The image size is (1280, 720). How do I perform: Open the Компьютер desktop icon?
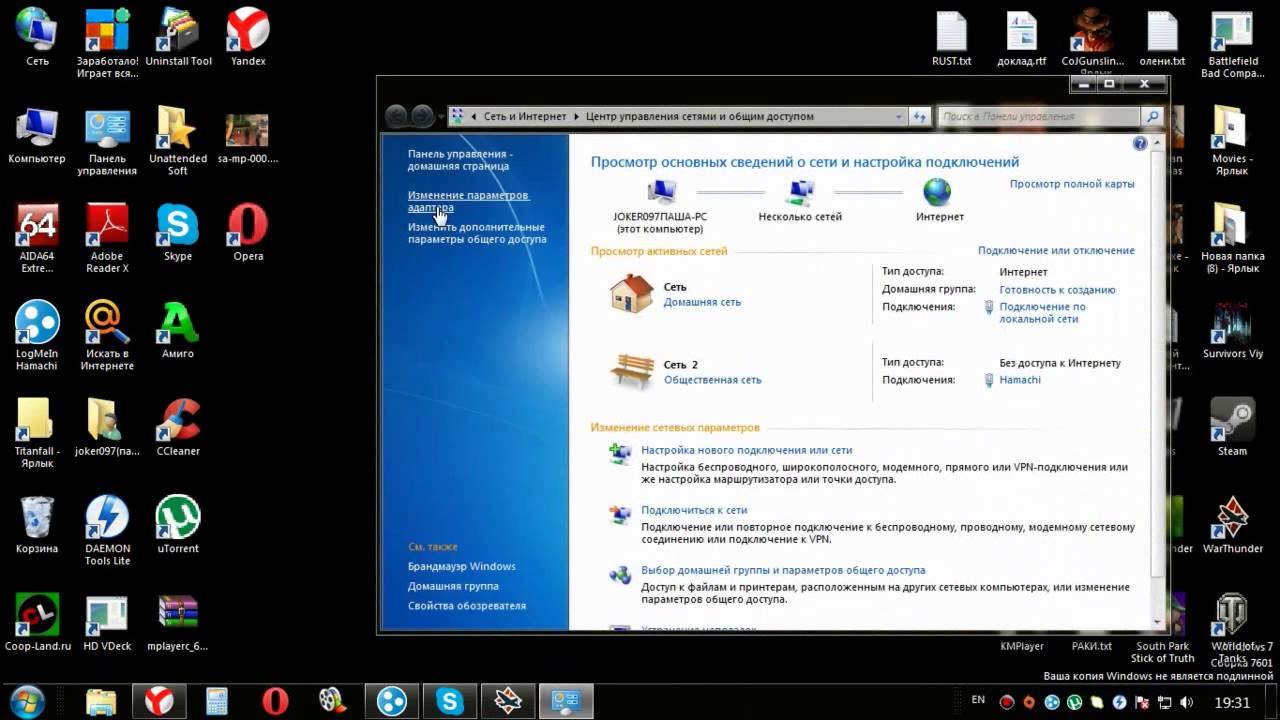pos(37,135)
